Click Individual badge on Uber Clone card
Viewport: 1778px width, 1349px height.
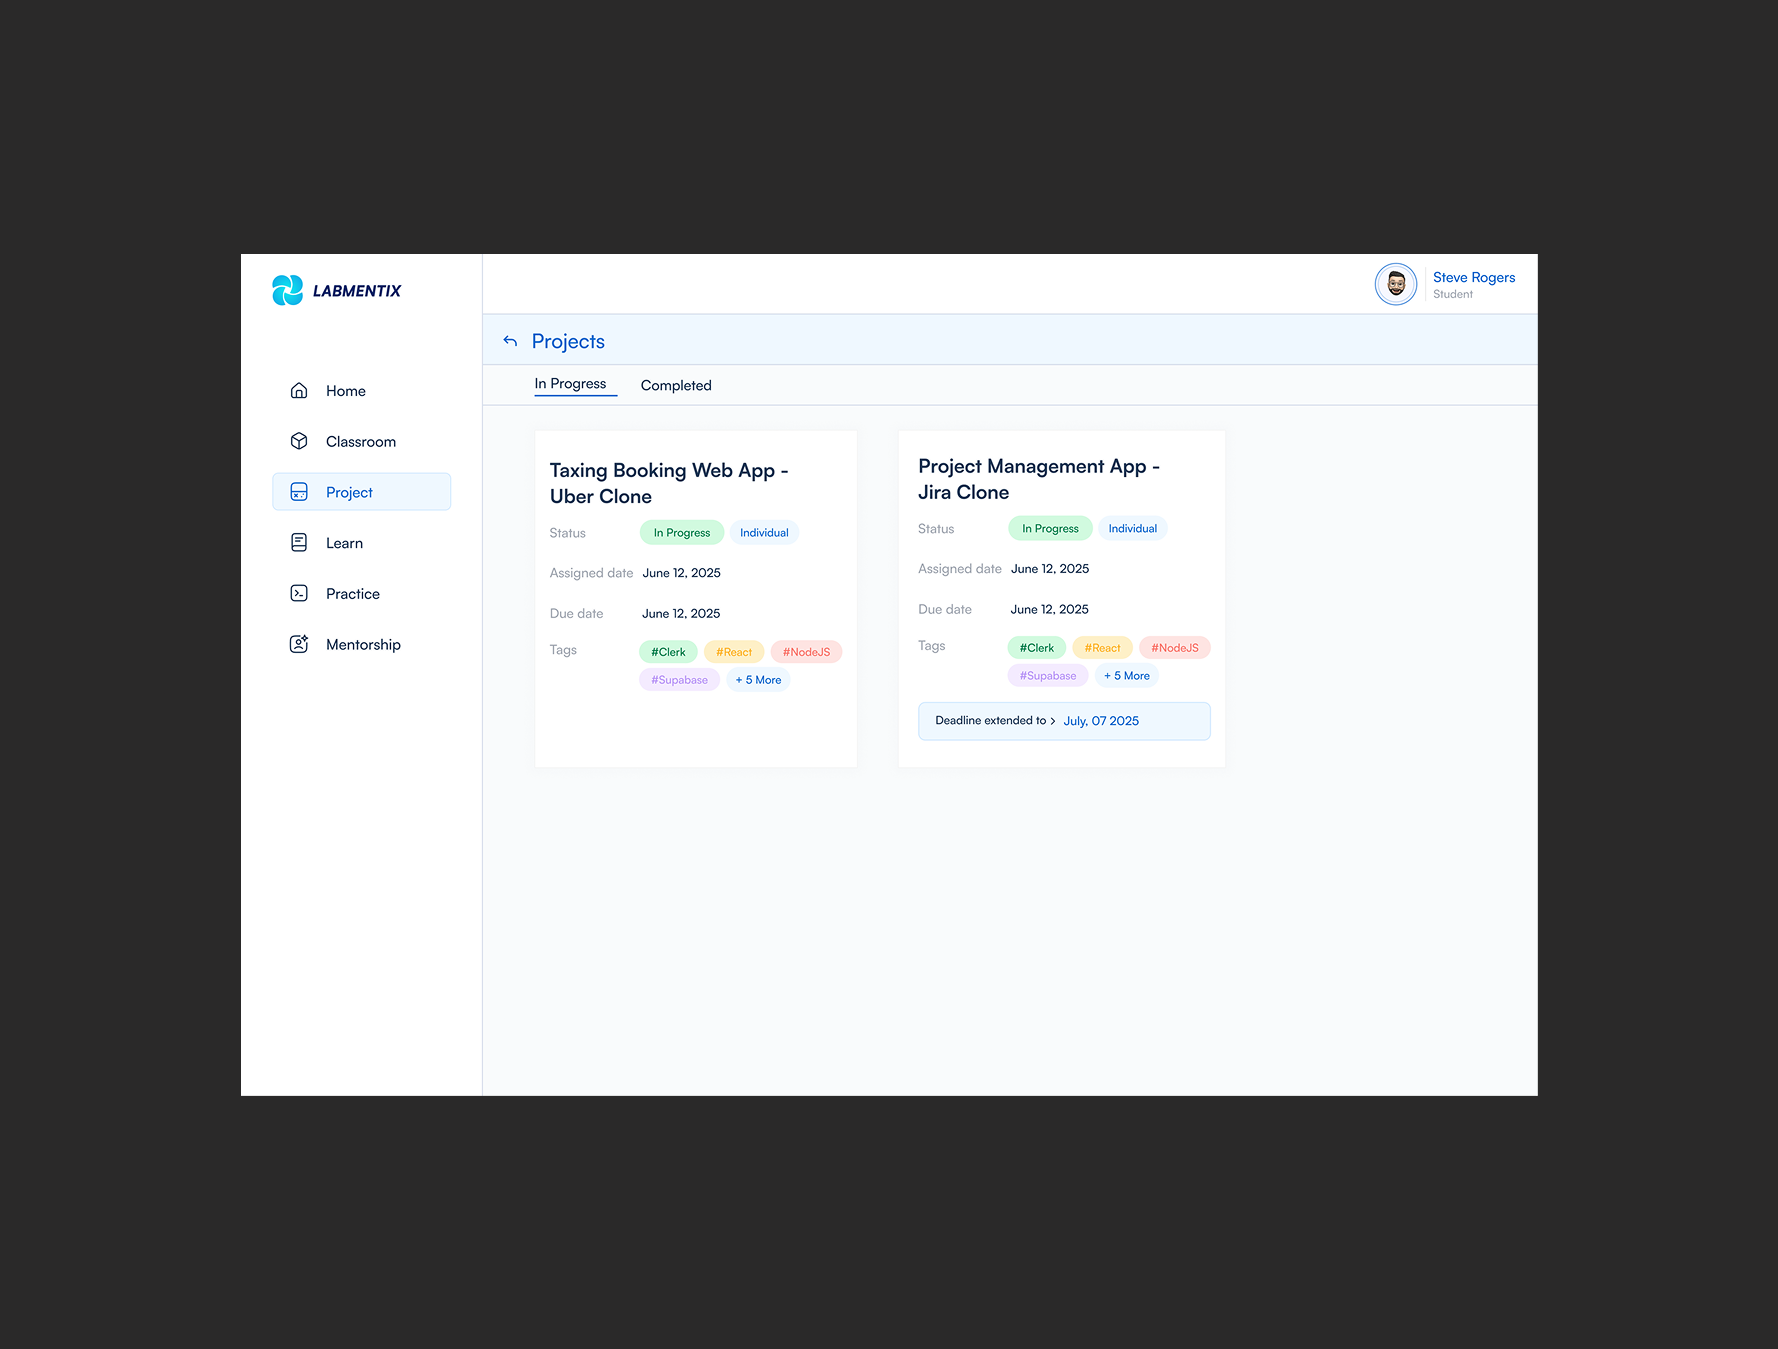[764, 533]
